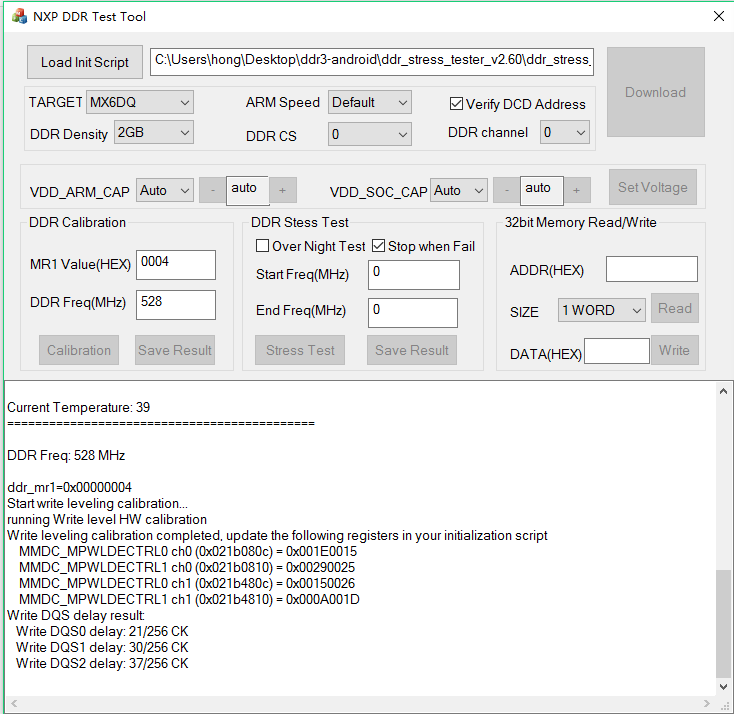The width and height of the screenshot is (734, 714).
Task: Click the VDD_ARM_CAP auto value field
Action: [x=248, y=190]
